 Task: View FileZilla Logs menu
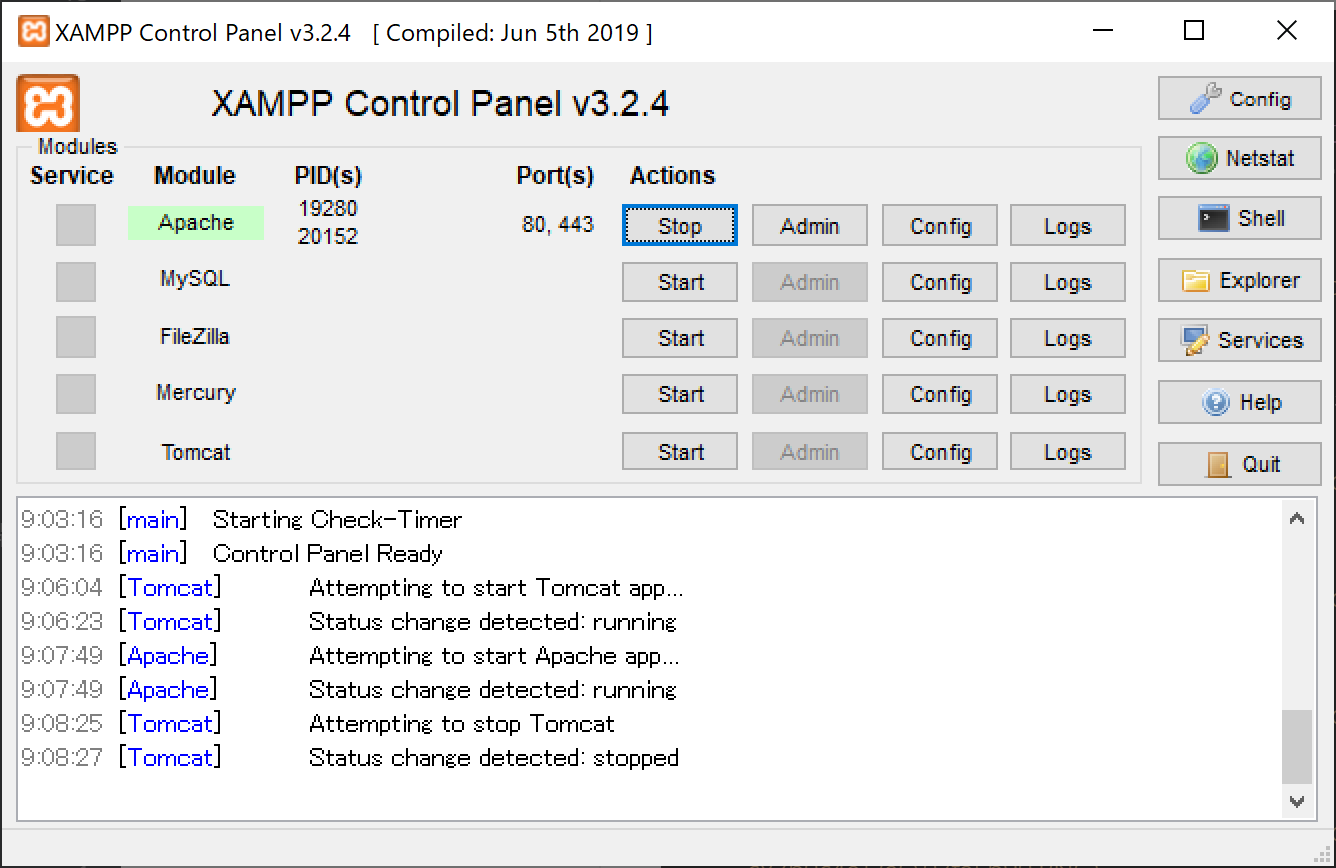tap(1068, 338)
